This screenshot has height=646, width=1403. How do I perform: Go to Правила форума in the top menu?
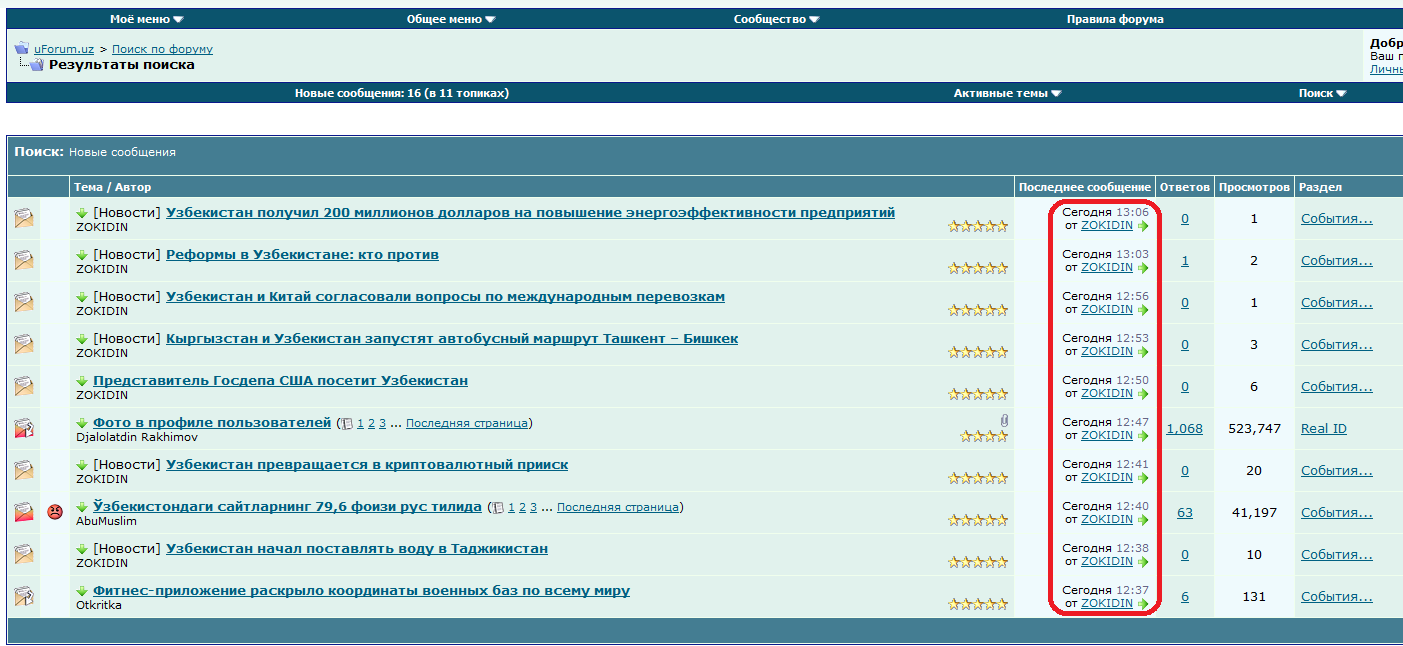[1114, 19]
